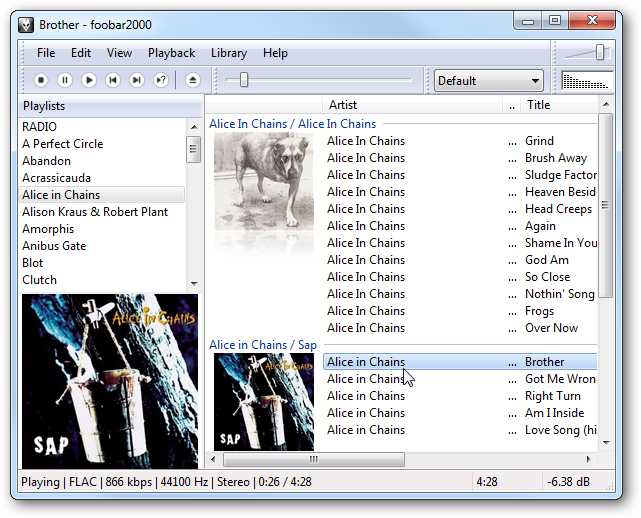The width and height of the screenshot is (641, 518).
Task: Select the Alice in Chains playlist
Action: click(x=102, y=195)
